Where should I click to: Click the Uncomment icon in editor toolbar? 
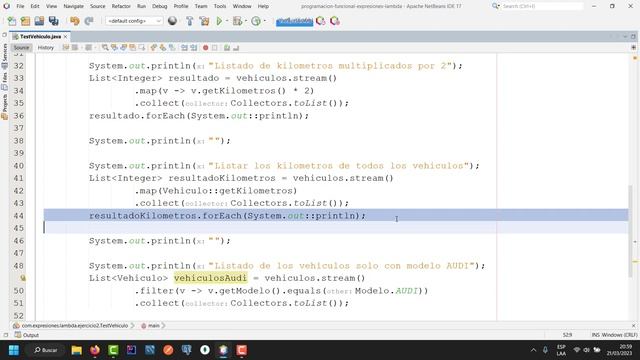coord(236,48)
